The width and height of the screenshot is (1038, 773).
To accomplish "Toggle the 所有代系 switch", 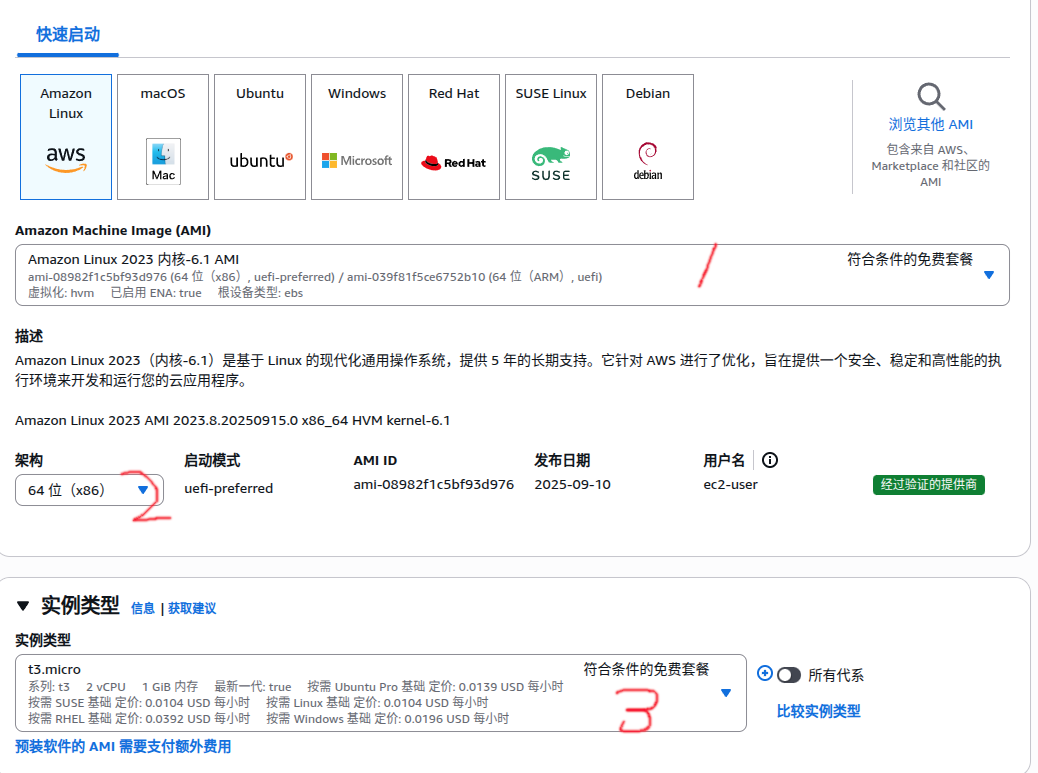I will point(788,675).
